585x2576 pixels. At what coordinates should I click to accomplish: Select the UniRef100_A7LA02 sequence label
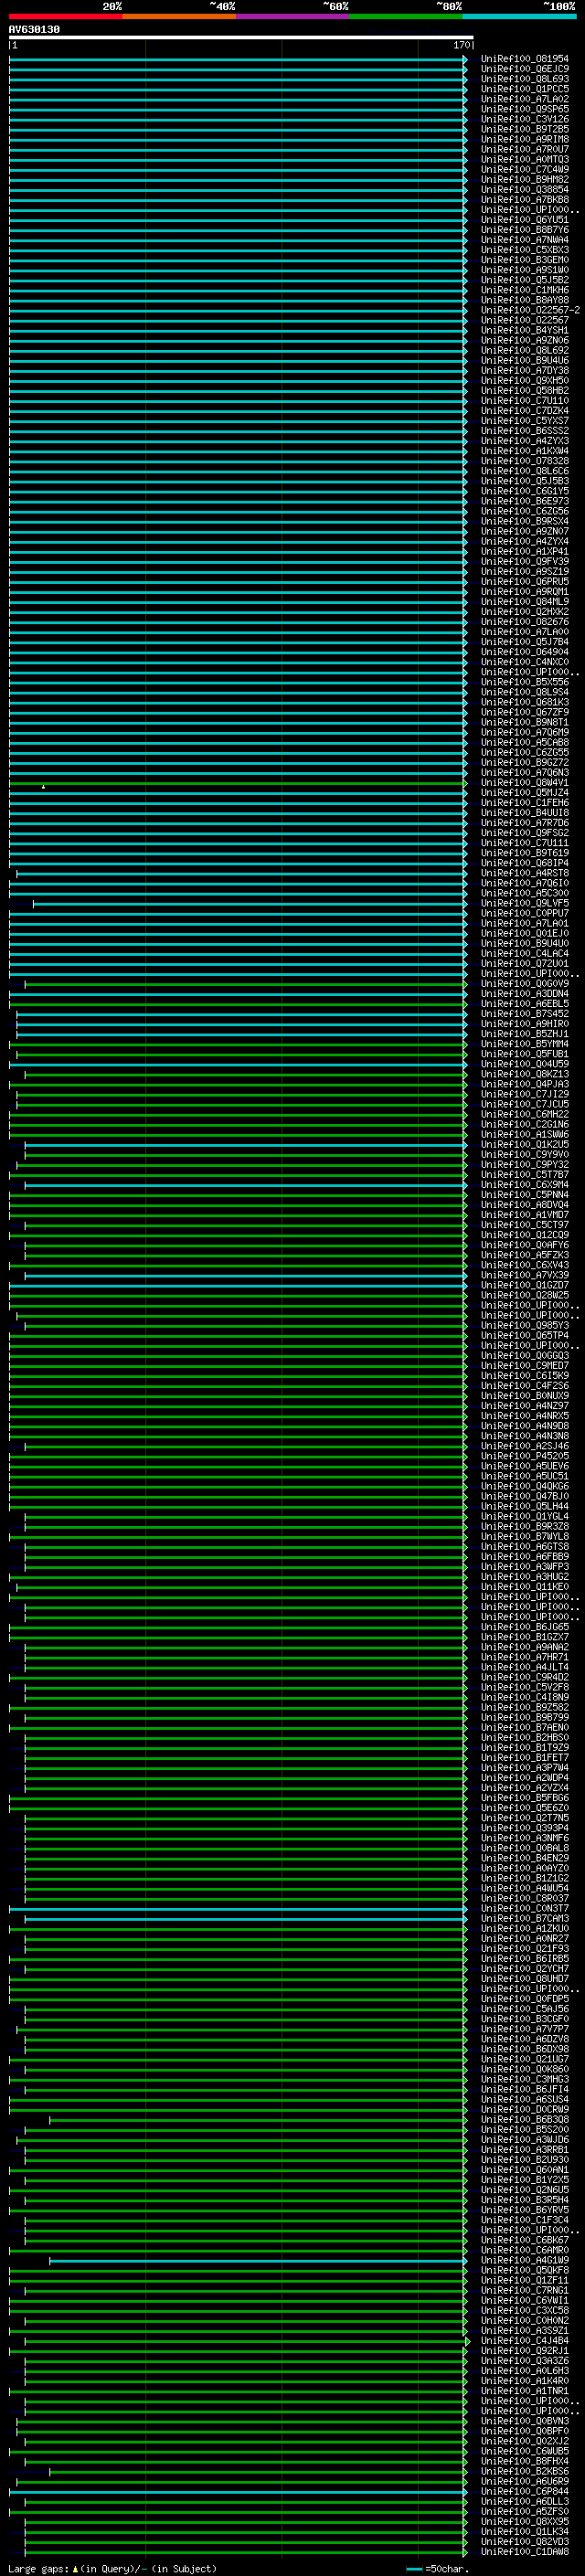click(524, 99)
